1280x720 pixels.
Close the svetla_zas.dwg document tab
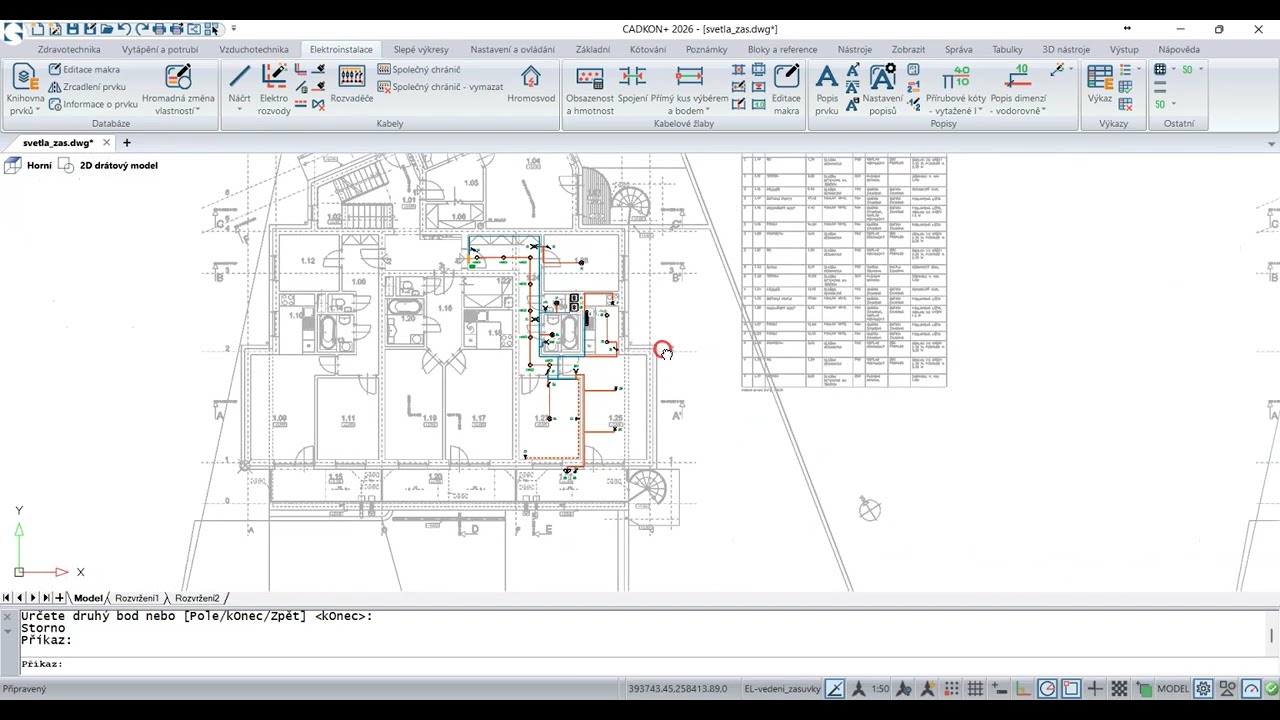106,143
